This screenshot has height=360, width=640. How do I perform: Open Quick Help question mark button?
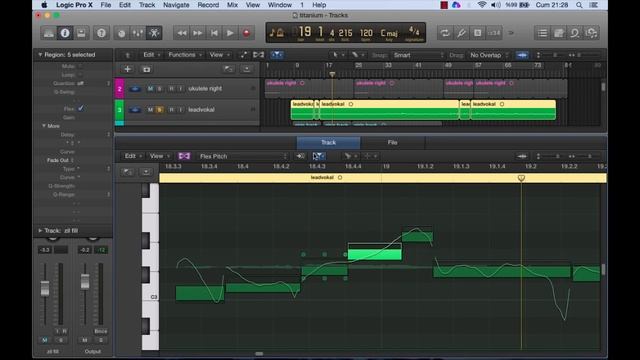point(101,33)
